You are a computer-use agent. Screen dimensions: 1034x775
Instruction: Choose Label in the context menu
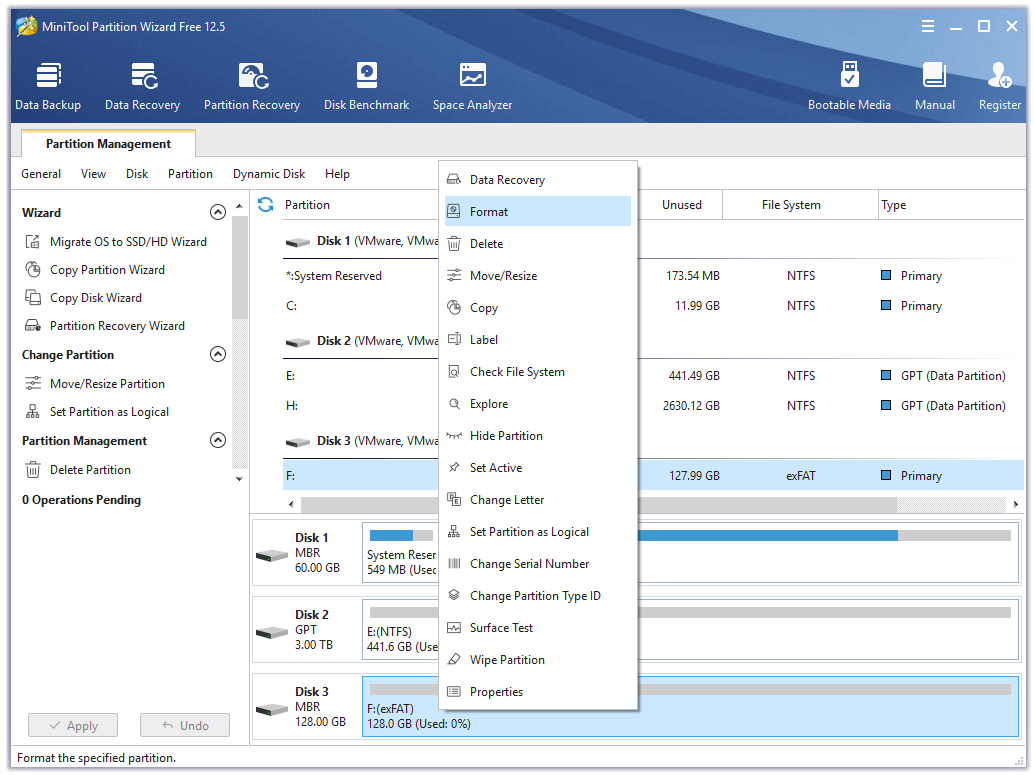(538, 340)
